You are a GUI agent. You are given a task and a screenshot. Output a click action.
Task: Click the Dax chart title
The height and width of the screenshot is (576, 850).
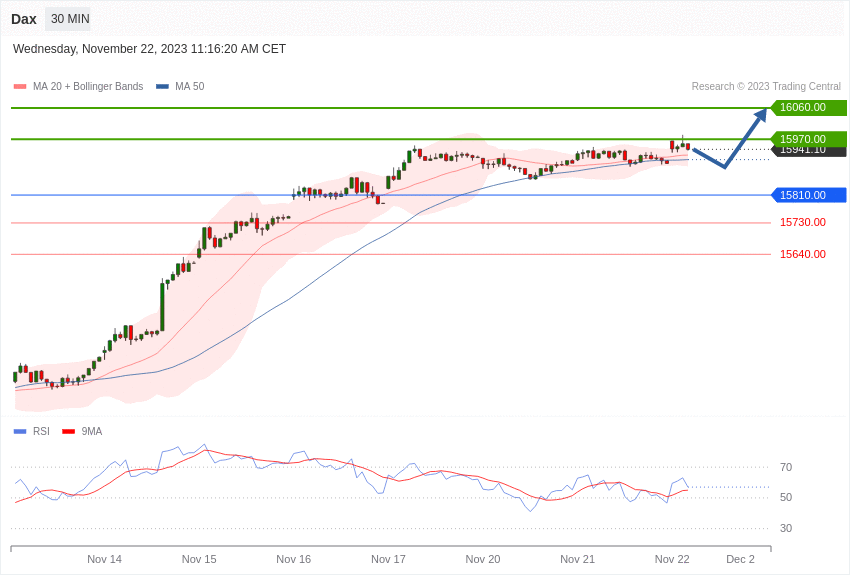[24, 19]
